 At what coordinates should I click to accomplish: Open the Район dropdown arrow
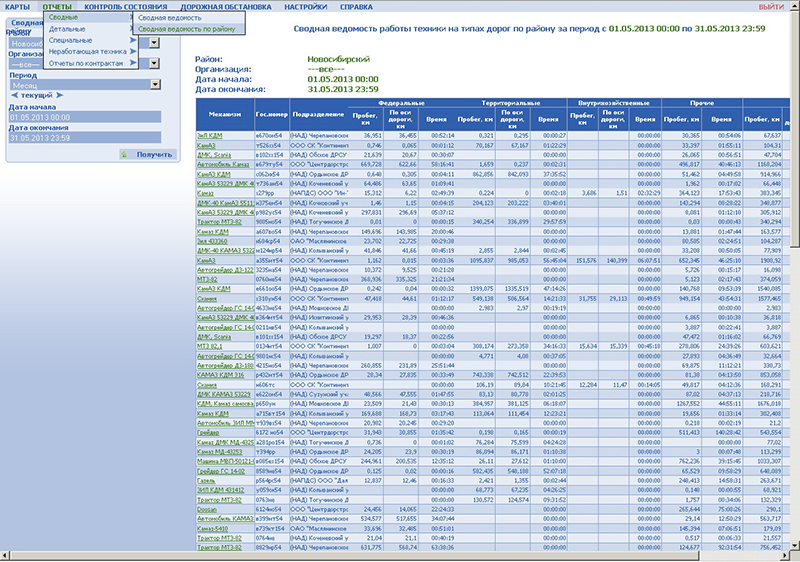(x=155, y=43)
